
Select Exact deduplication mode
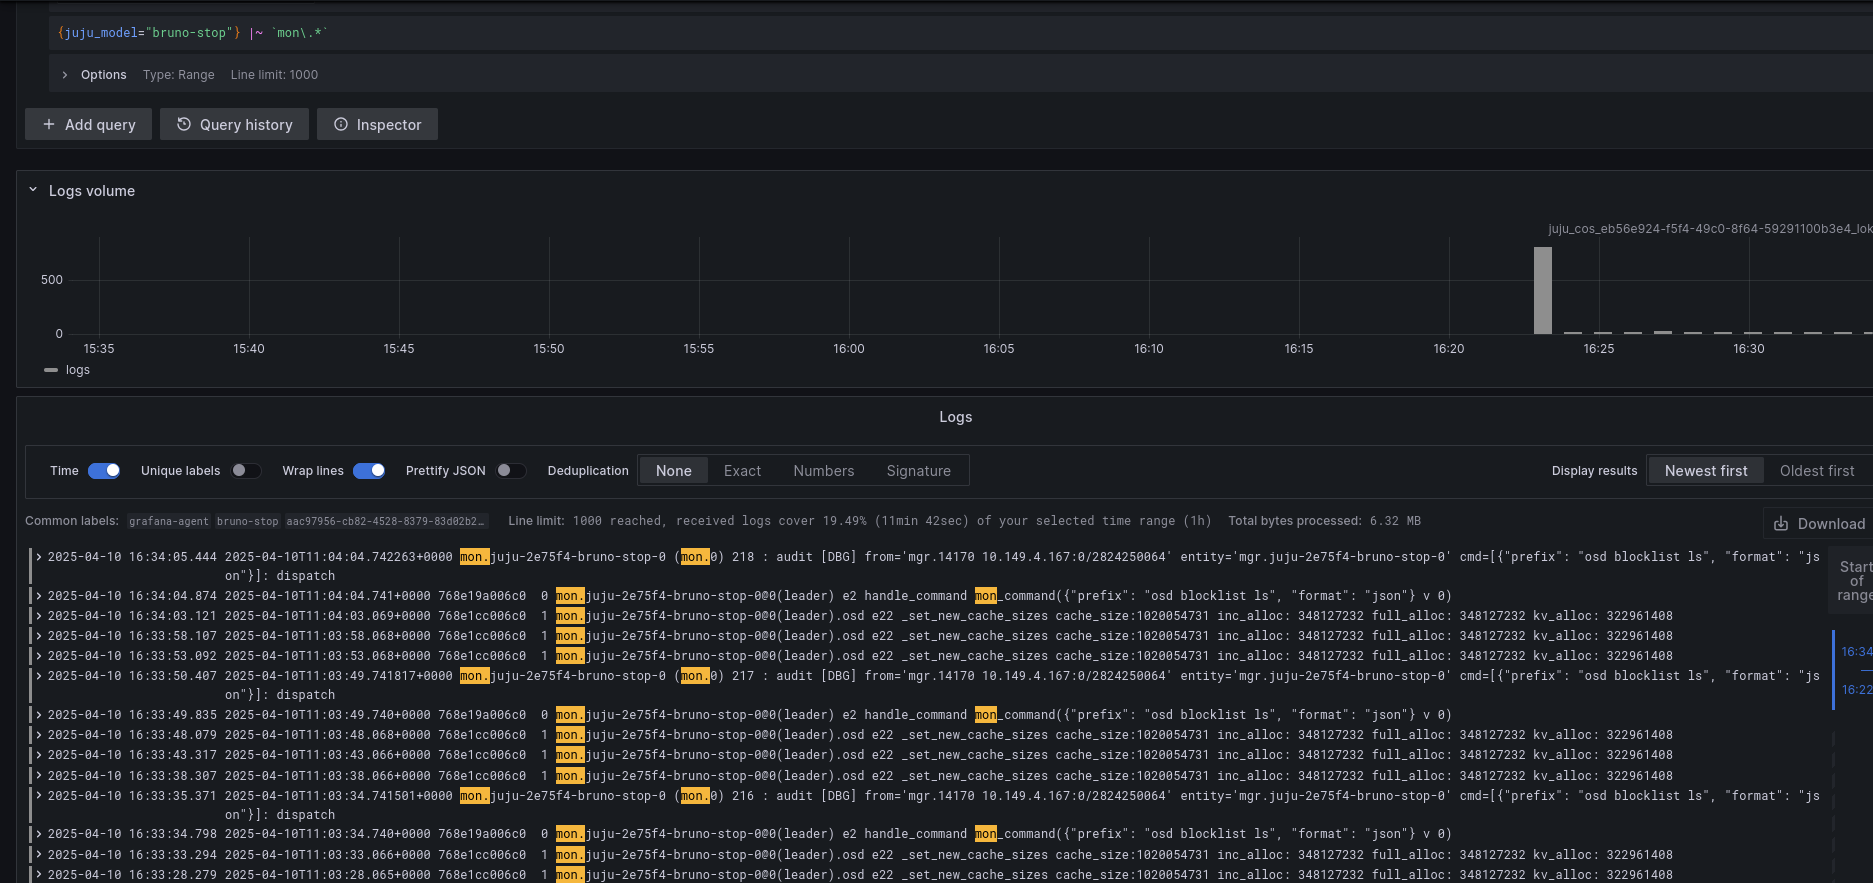point(742,471)
